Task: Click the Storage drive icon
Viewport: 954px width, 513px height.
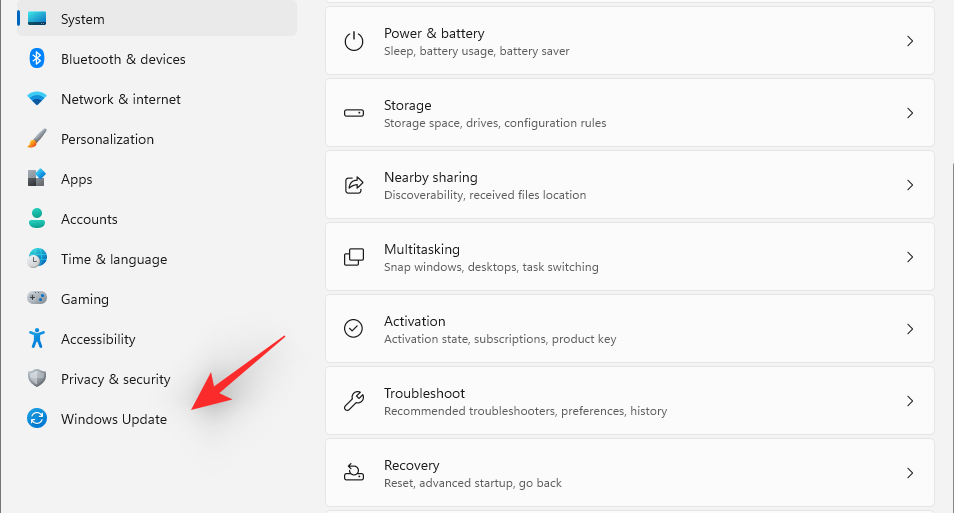Action: [x=354, y=113]
